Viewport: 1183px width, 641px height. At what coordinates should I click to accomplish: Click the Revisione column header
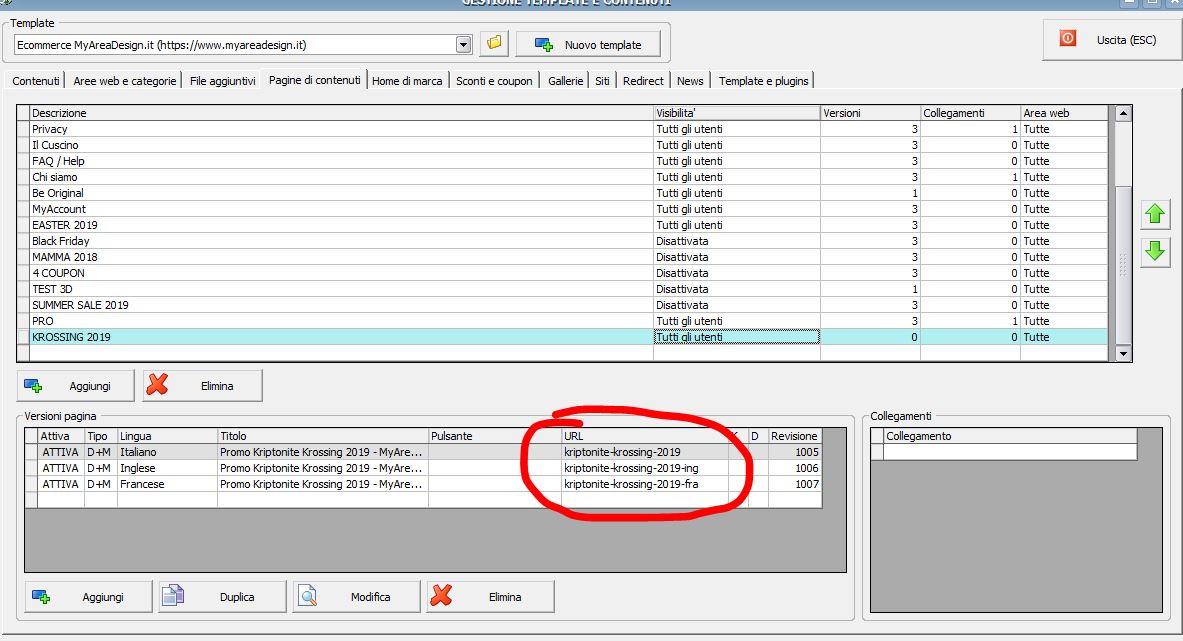(794, 436)
